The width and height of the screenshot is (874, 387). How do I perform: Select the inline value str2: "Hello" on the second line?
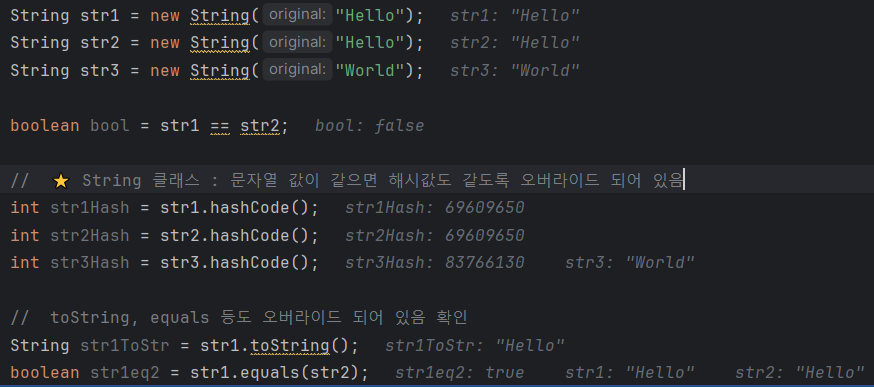point(515,43)
